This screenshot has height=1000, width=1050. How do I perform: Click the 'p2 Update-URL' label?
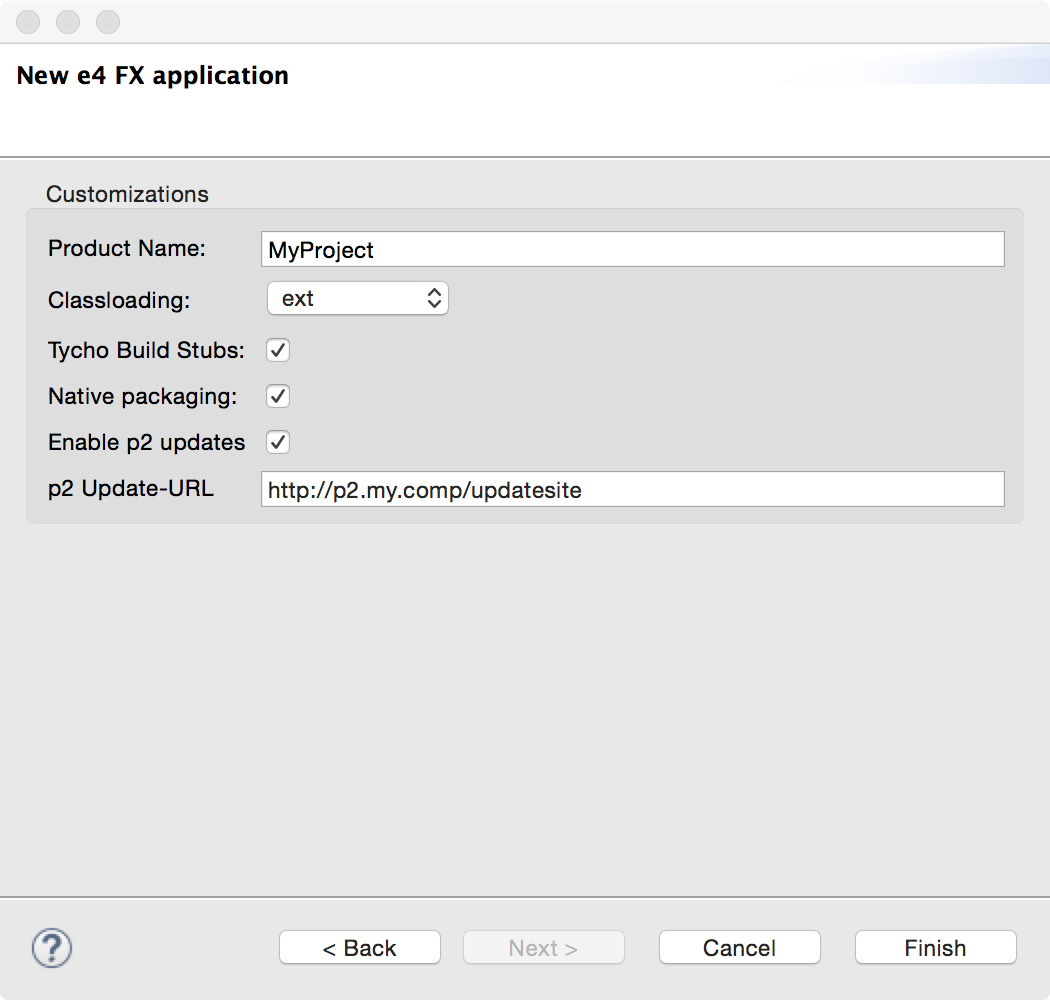(131, 489)
